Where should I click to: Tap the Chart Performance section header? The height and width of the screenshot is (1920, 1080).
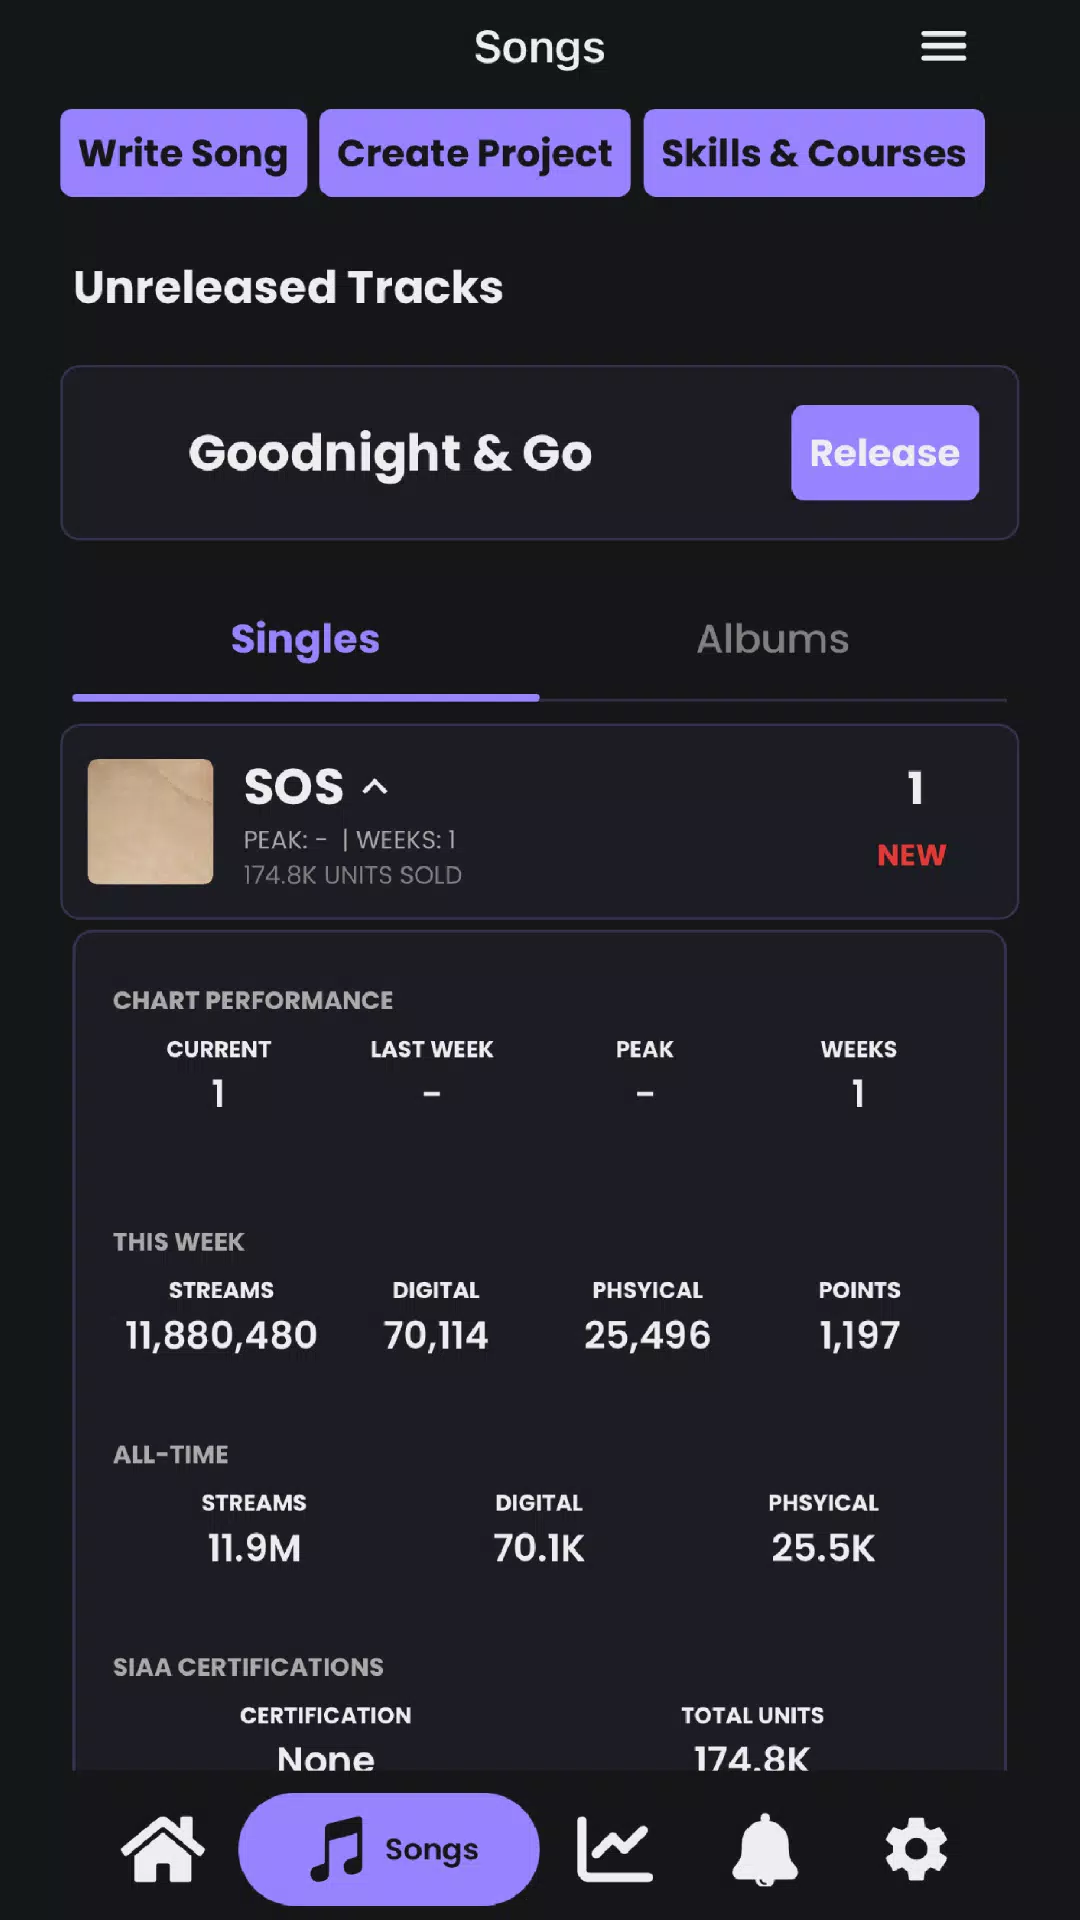click(253, 1000)
